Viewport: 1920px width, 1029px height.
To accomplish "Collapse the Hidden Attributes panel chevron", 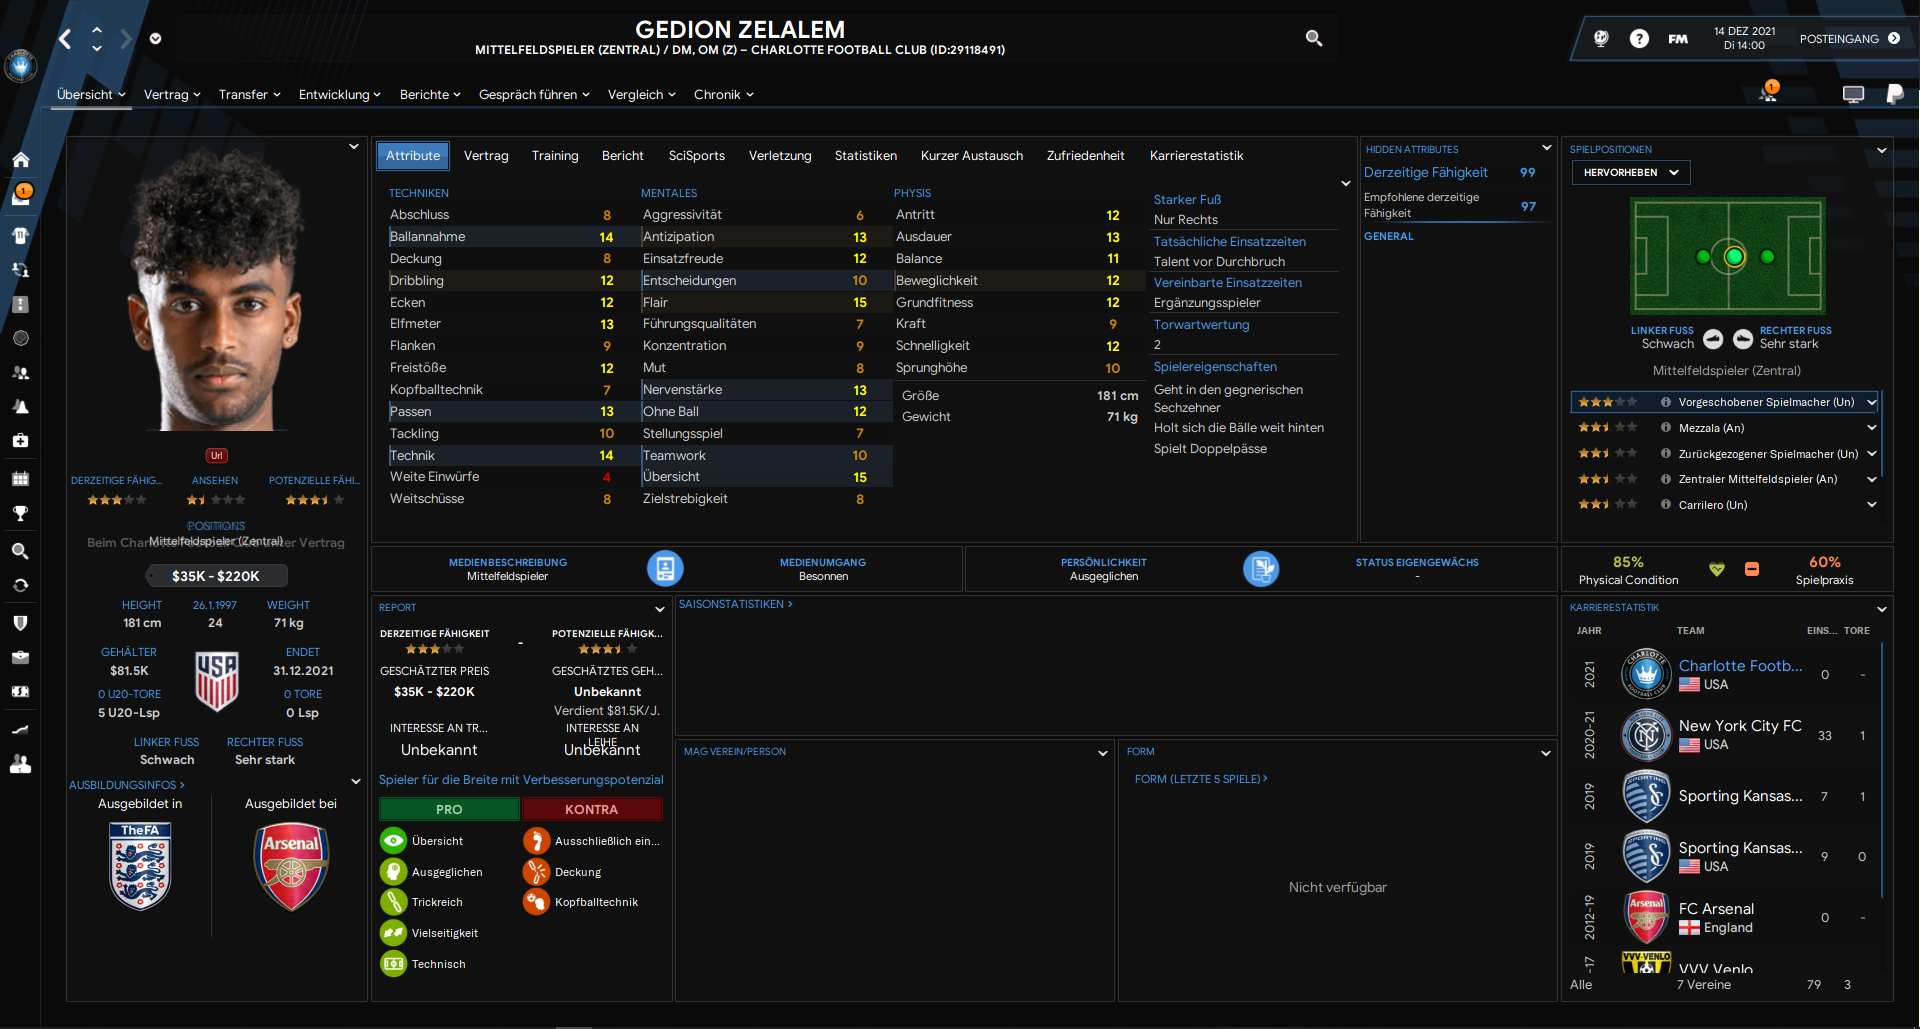I will click(x=1547, y=148).
